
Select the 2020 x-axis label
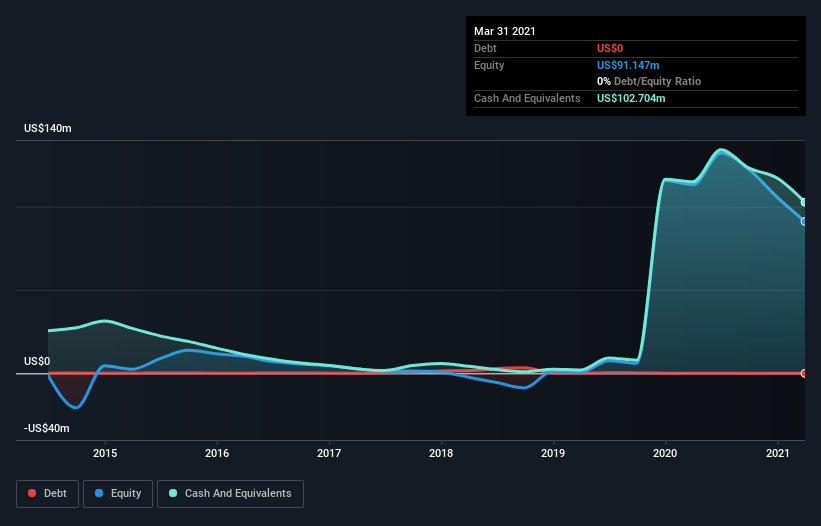pos(665,453)
